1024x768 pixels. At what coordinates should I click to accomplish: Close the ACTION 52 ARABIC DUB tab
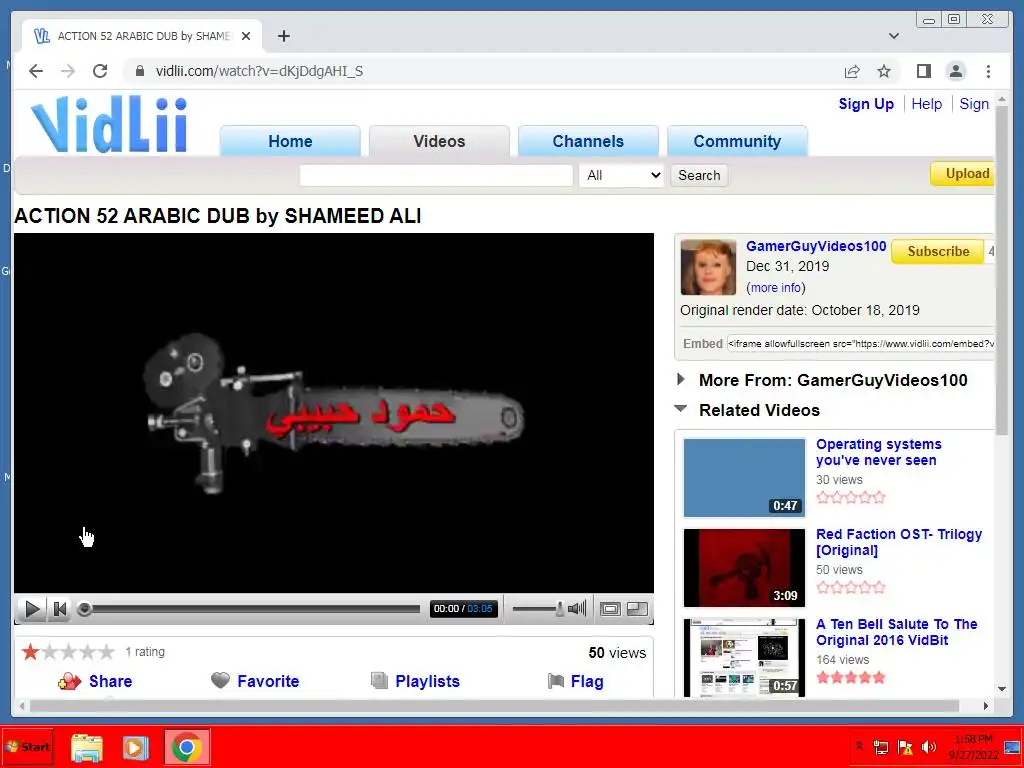coord(246,36)
